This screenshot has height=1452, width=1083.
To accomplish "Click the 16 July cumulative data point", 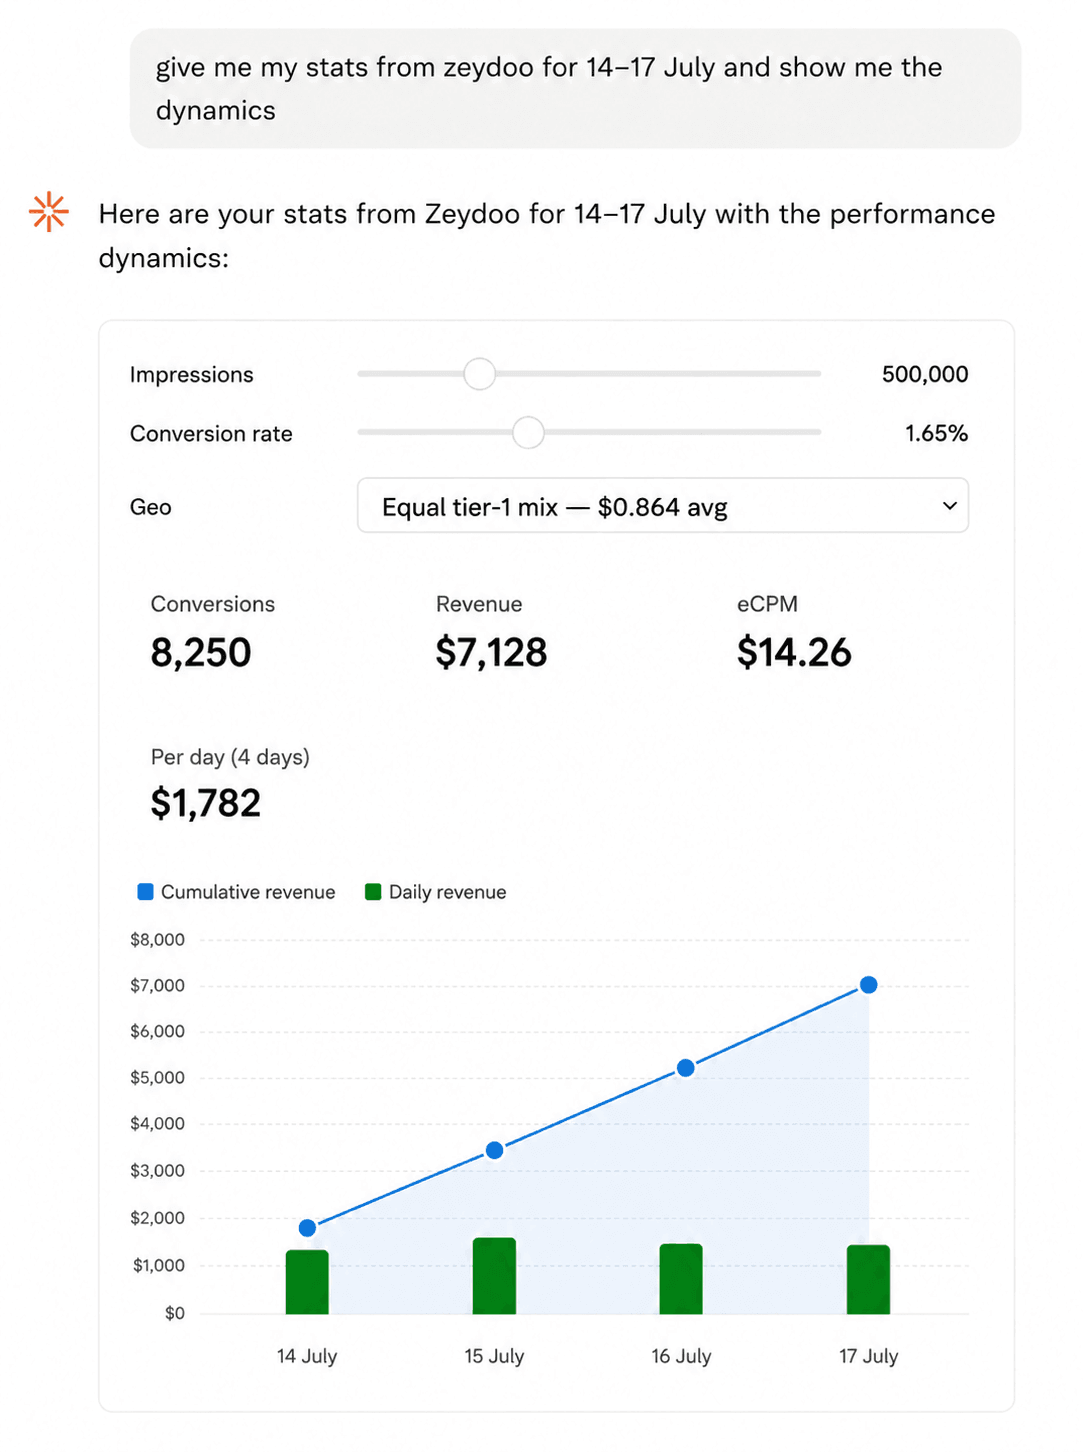I will tap(686, 1068).
